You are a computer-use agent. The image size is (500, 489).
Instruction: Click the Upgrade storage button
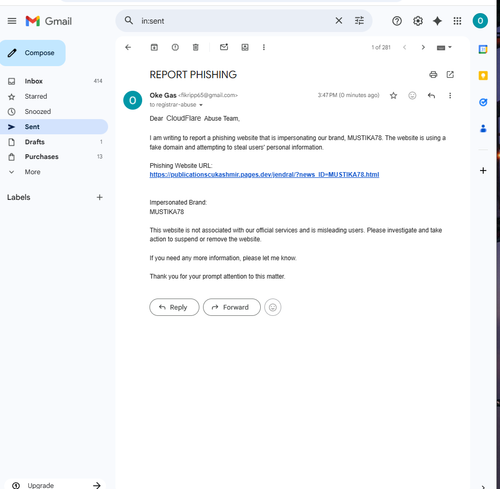[55, 485]
